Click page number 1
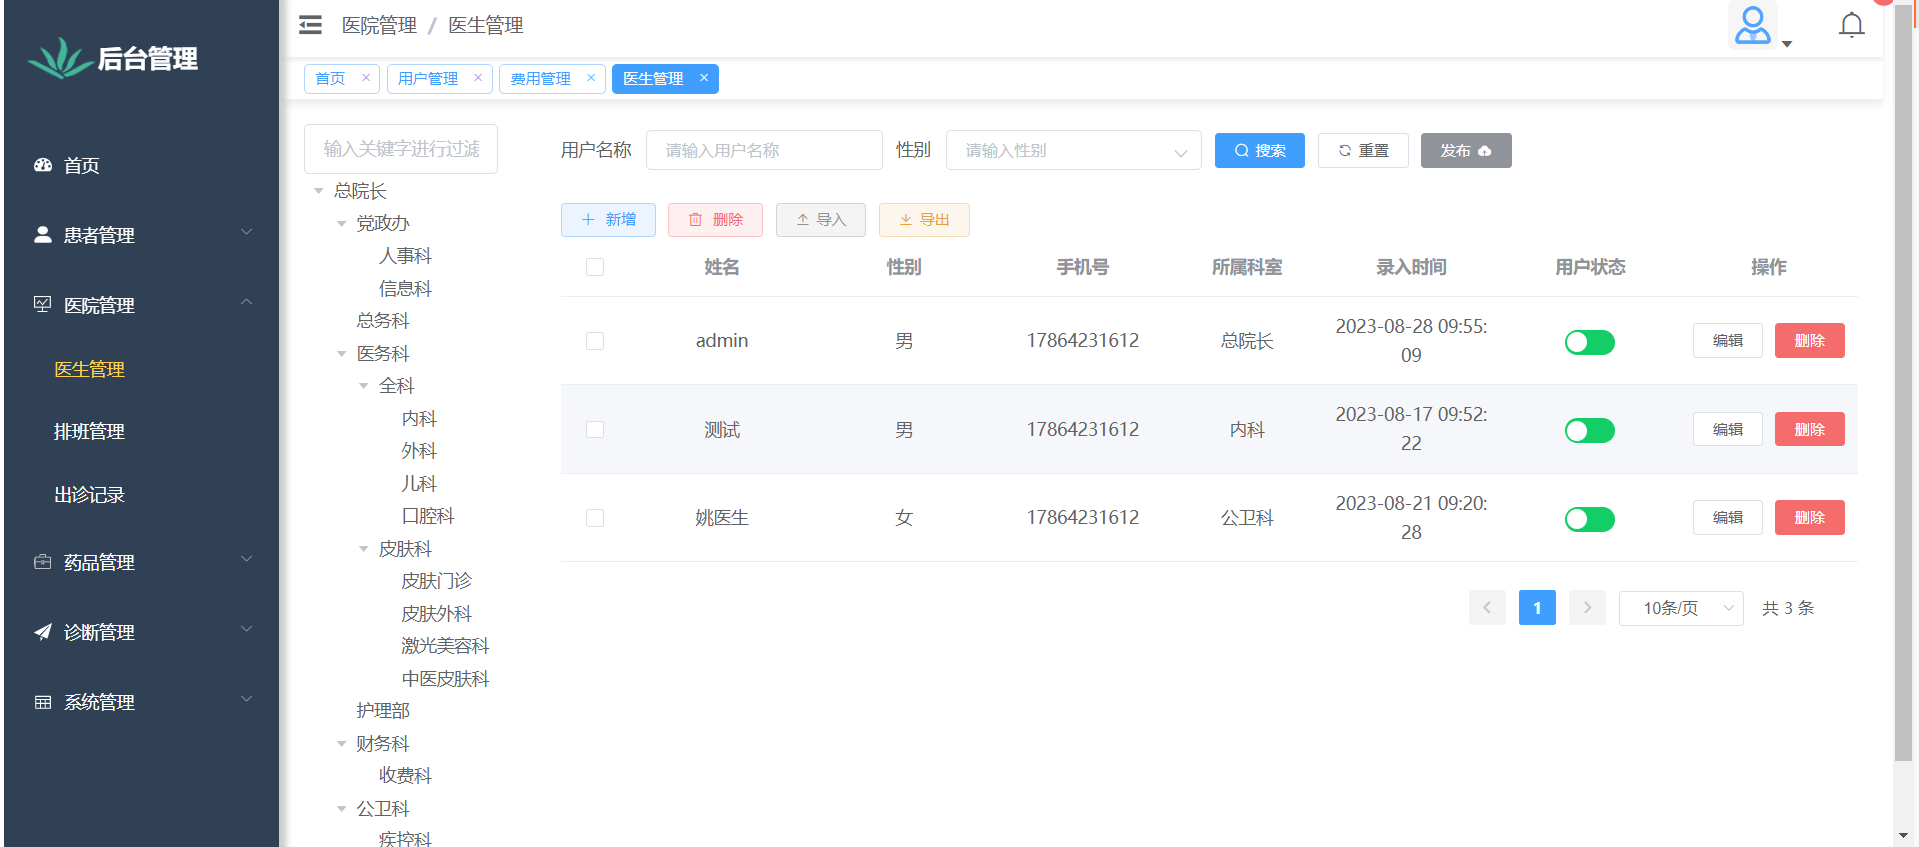Image resolution: width=1919 pixels, height=847 pixels. [x=1537, y=607]
